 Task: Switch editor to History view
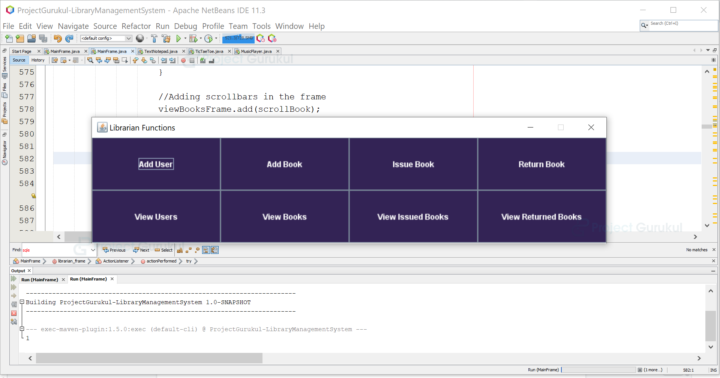(x=38, y=60)
